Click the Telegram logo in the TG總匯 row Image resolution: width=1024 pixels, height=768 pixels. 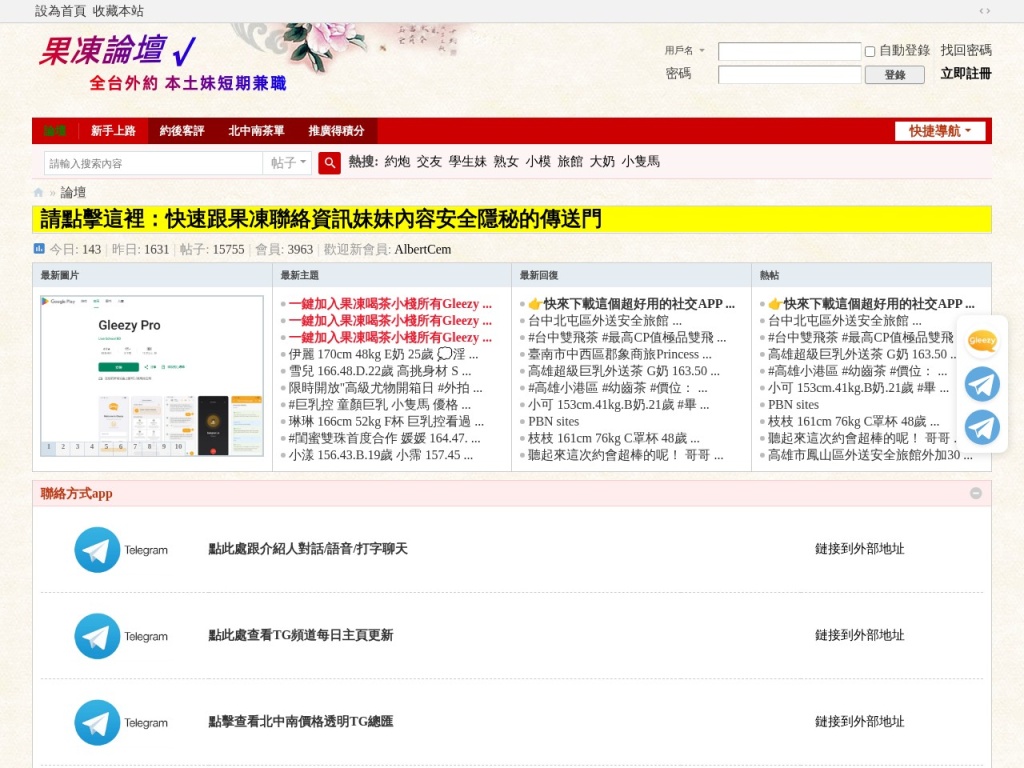pos(97,723)
